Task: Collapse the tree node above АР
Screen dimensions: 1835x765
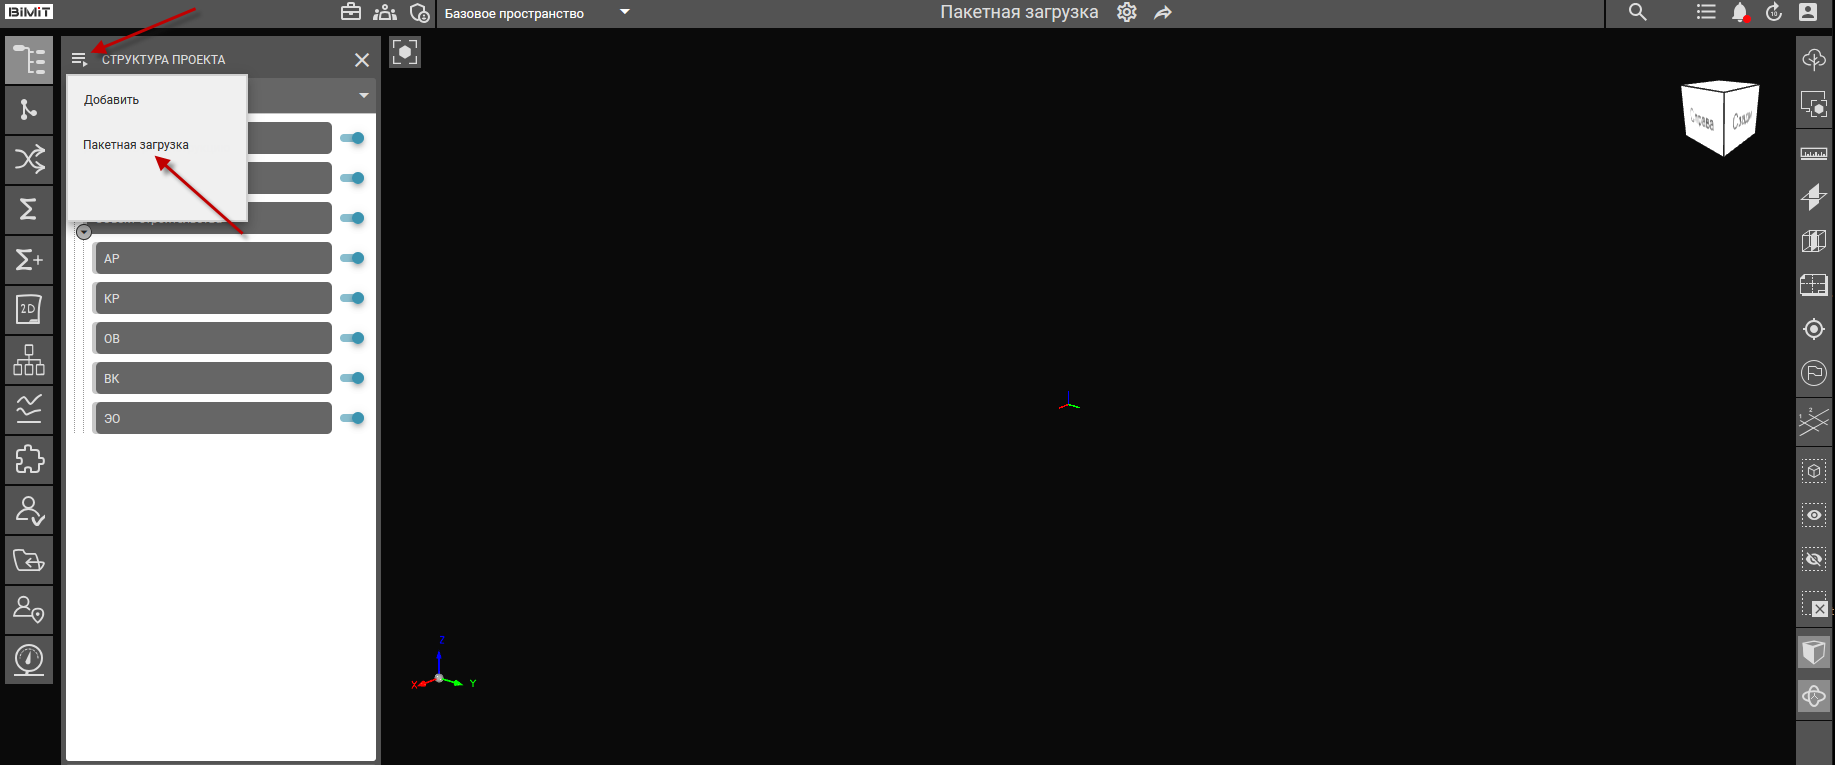Action: click(x=84, y=232)
